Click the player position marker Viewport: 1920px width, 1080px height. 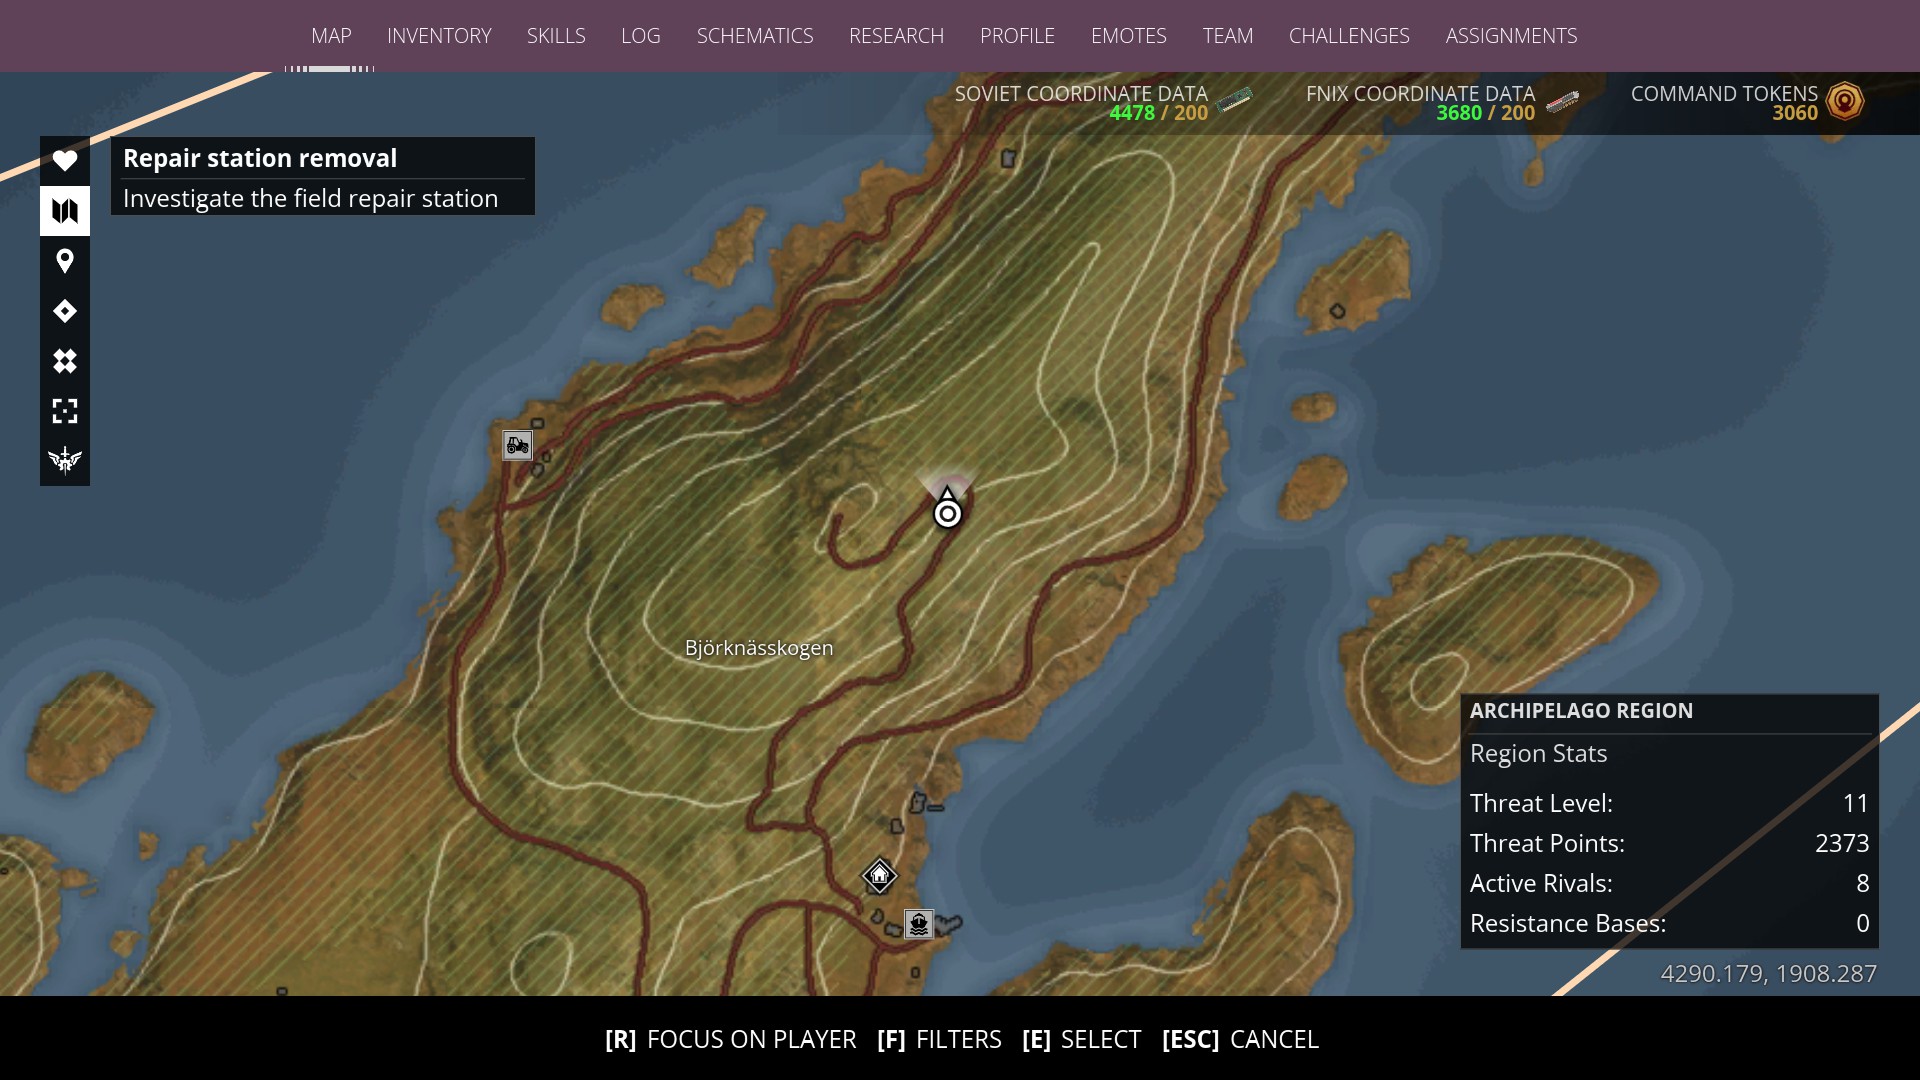[948, 513]
